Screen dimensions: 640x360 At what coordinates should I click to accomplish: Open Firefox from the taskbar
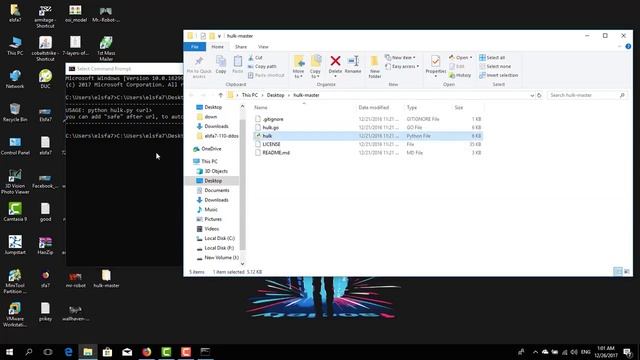click(147, 352)
